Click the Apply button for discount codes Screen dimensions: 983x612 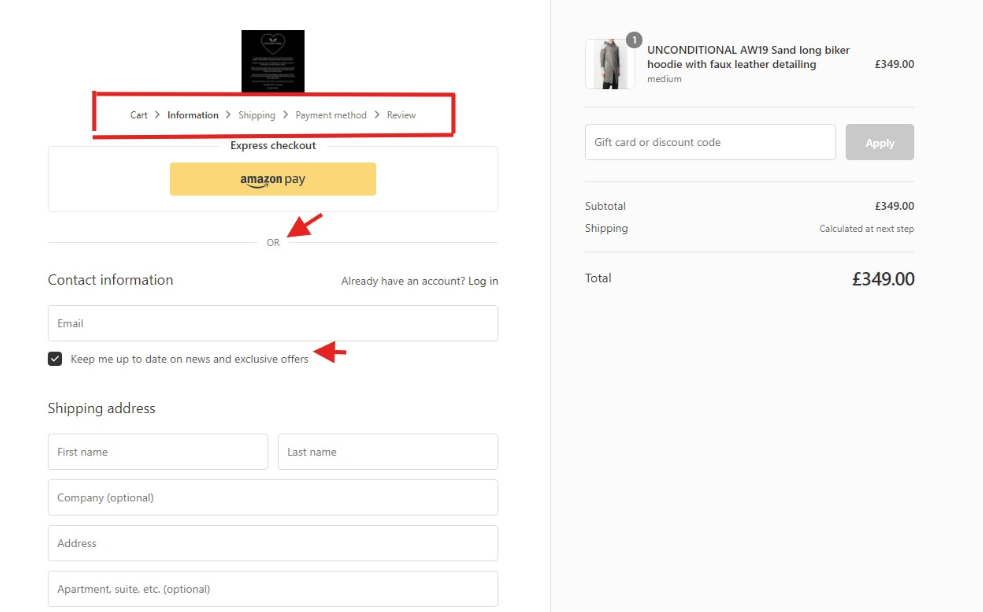[x=879, y=142]
